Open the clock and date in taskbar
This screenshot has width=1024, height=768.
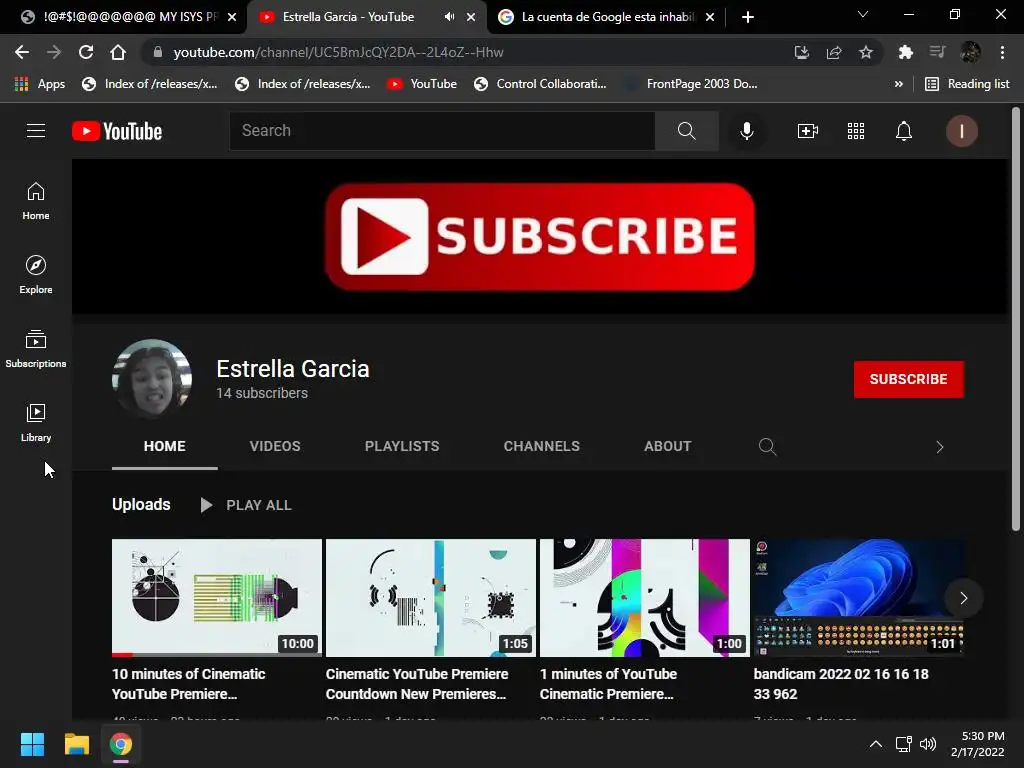978,744
